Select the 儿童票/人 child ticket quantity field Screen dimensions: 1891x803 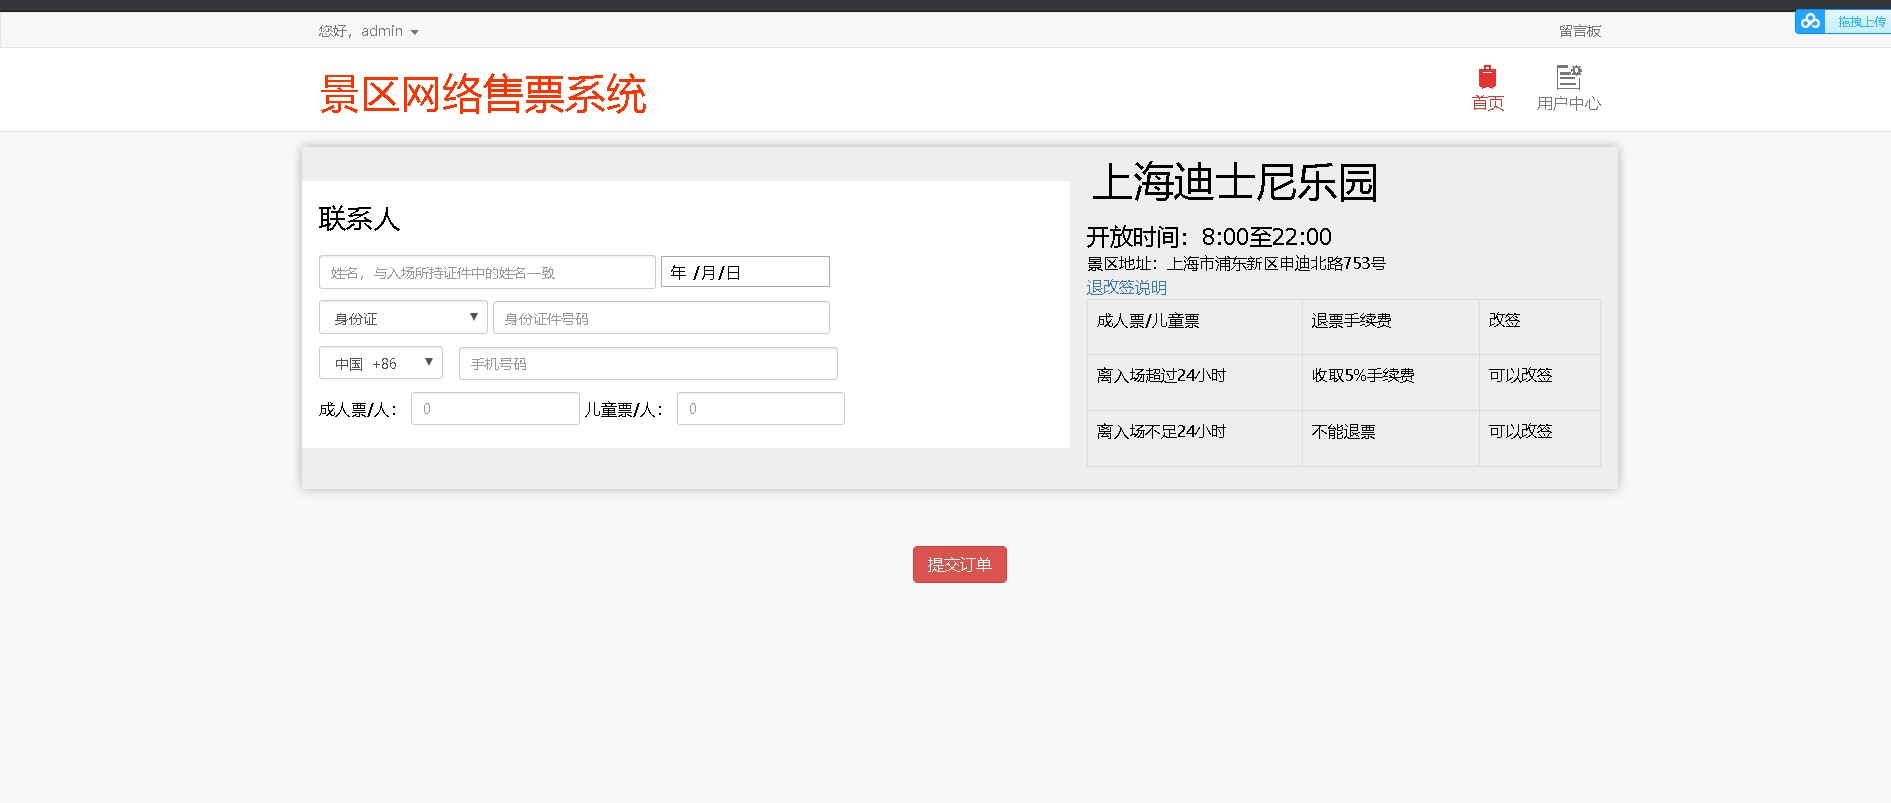point(760,409)
